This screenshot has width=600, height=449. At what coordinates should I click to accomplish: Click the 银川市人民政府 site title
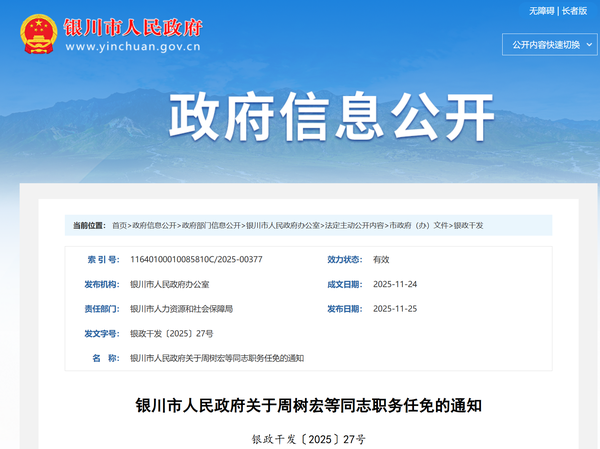(134, 24)
